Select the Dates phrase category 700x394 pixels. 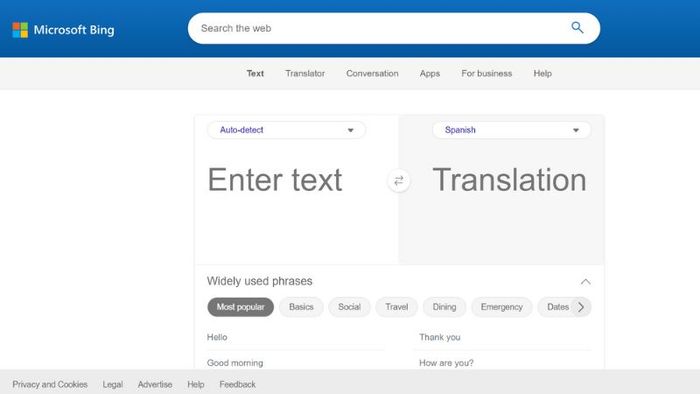click(x=558, y=307)
